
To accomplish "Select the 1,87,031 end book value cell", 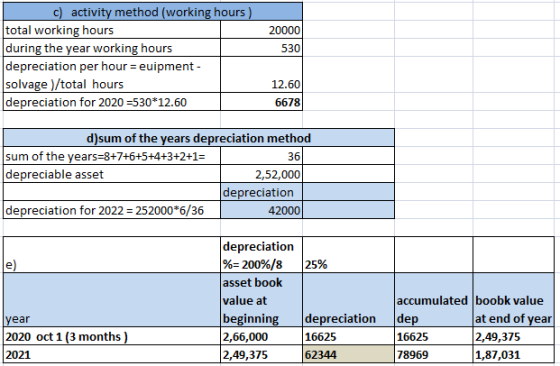I will tap(514, 355).
